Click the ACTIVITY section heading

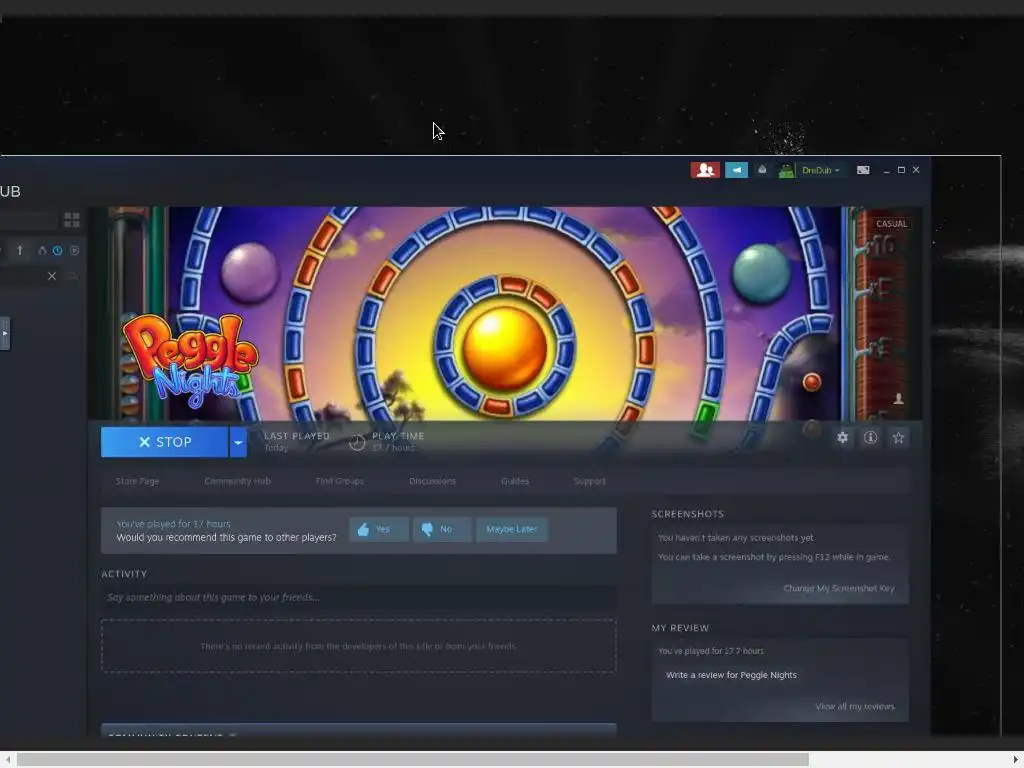click(x=124, y=574)
